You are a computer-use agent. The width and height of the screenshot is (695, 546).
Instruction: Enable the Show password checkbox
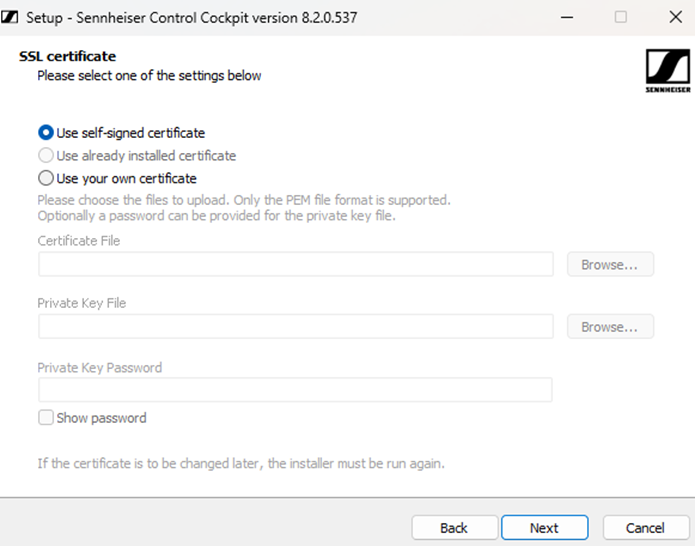pyautogui.click(x=46, y=418)
